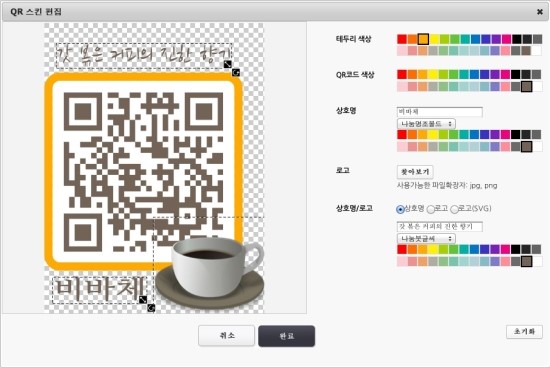
Task: Pick indigo in the 상호명 color palette
Action: [485, 134]
